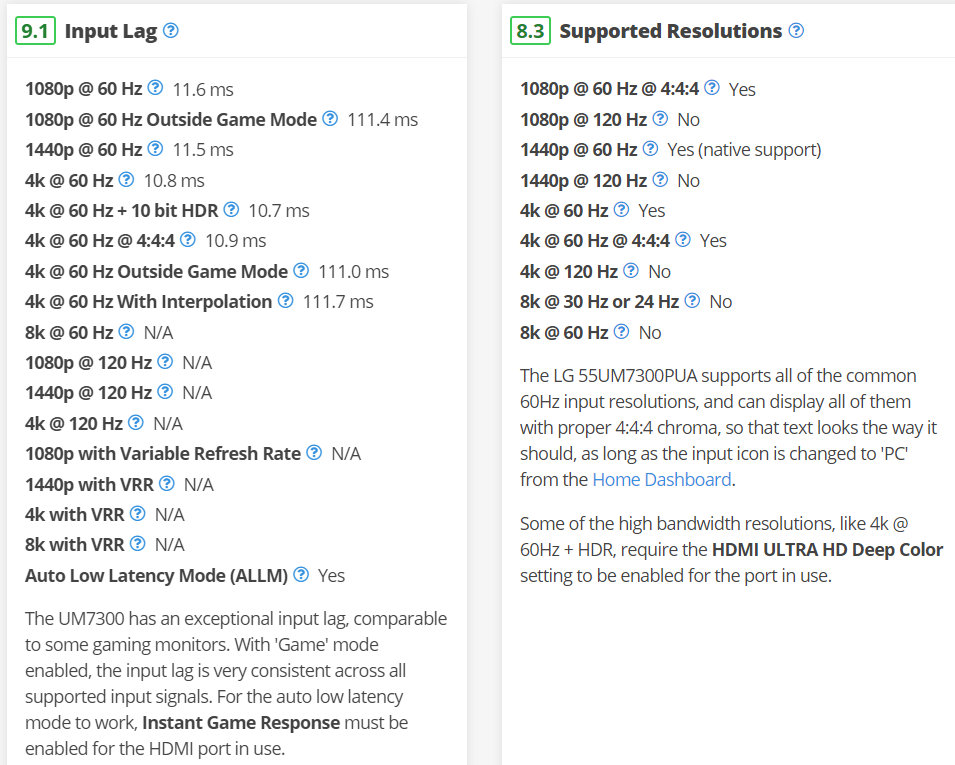Click help icon beside Input Lag heading
Viewport: 955px width, 765px height.
coord(171,31)
